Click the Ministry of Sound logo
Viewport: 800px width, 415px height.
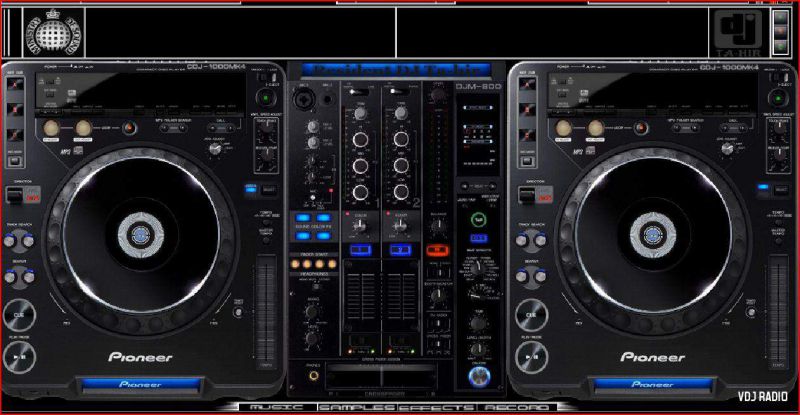pyautogui.click(x=54, y=32)
